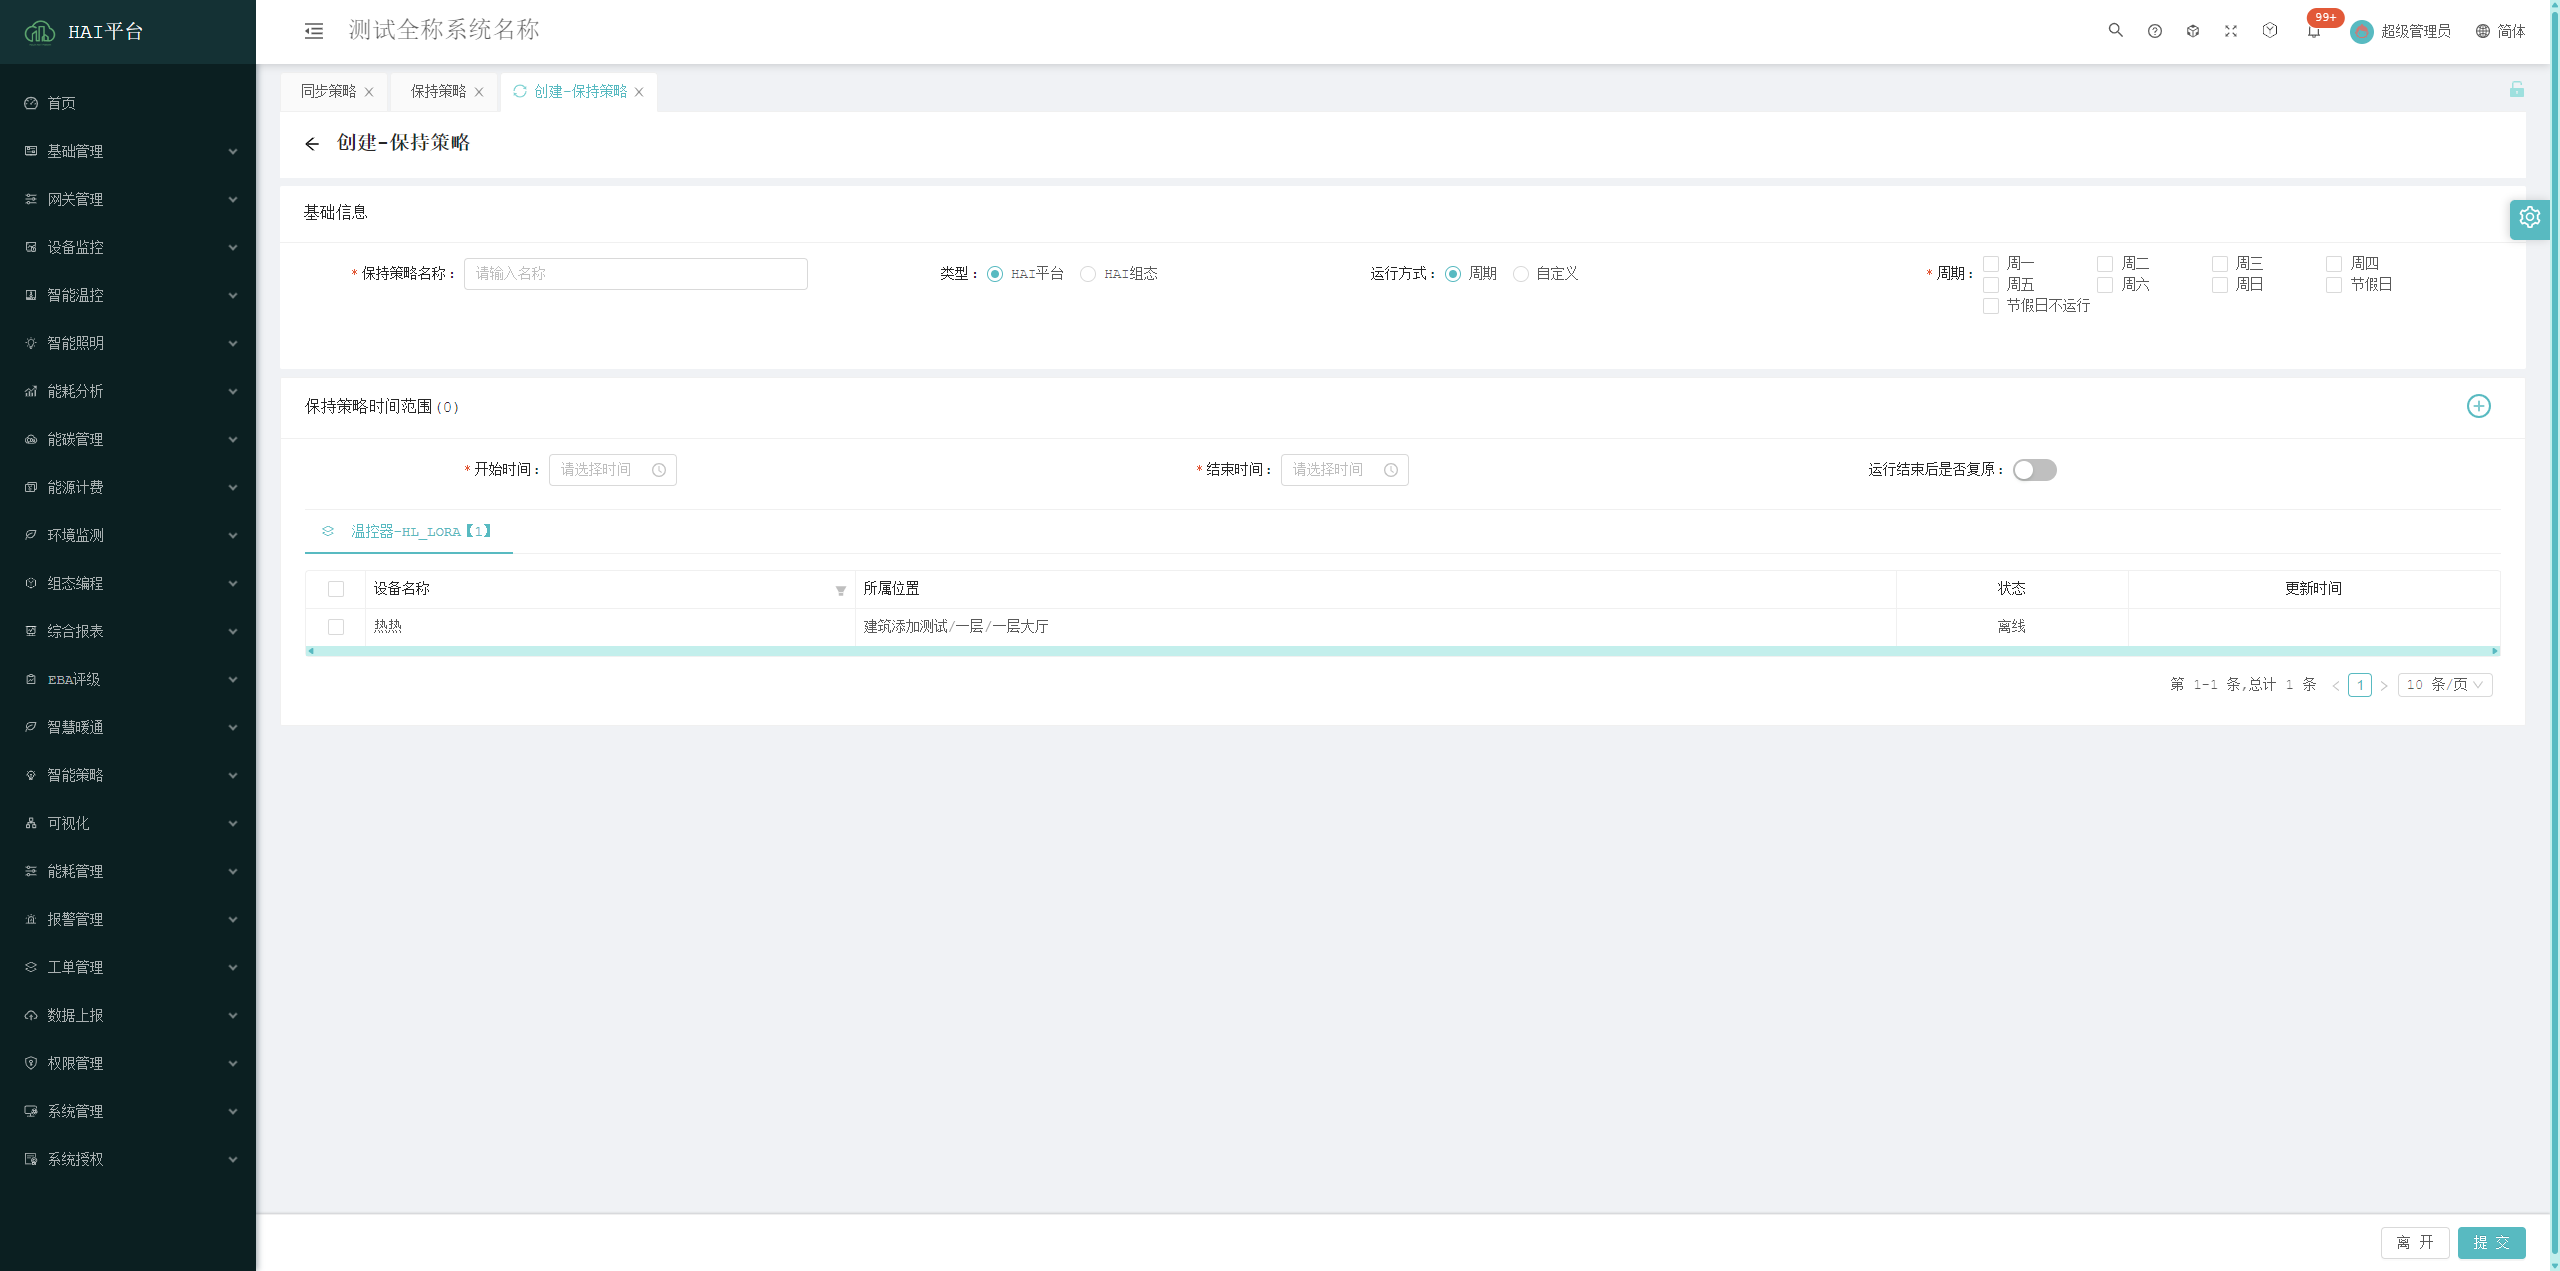Toggle the 运行结束后是否复原 switch

(x=2034, y=470)
